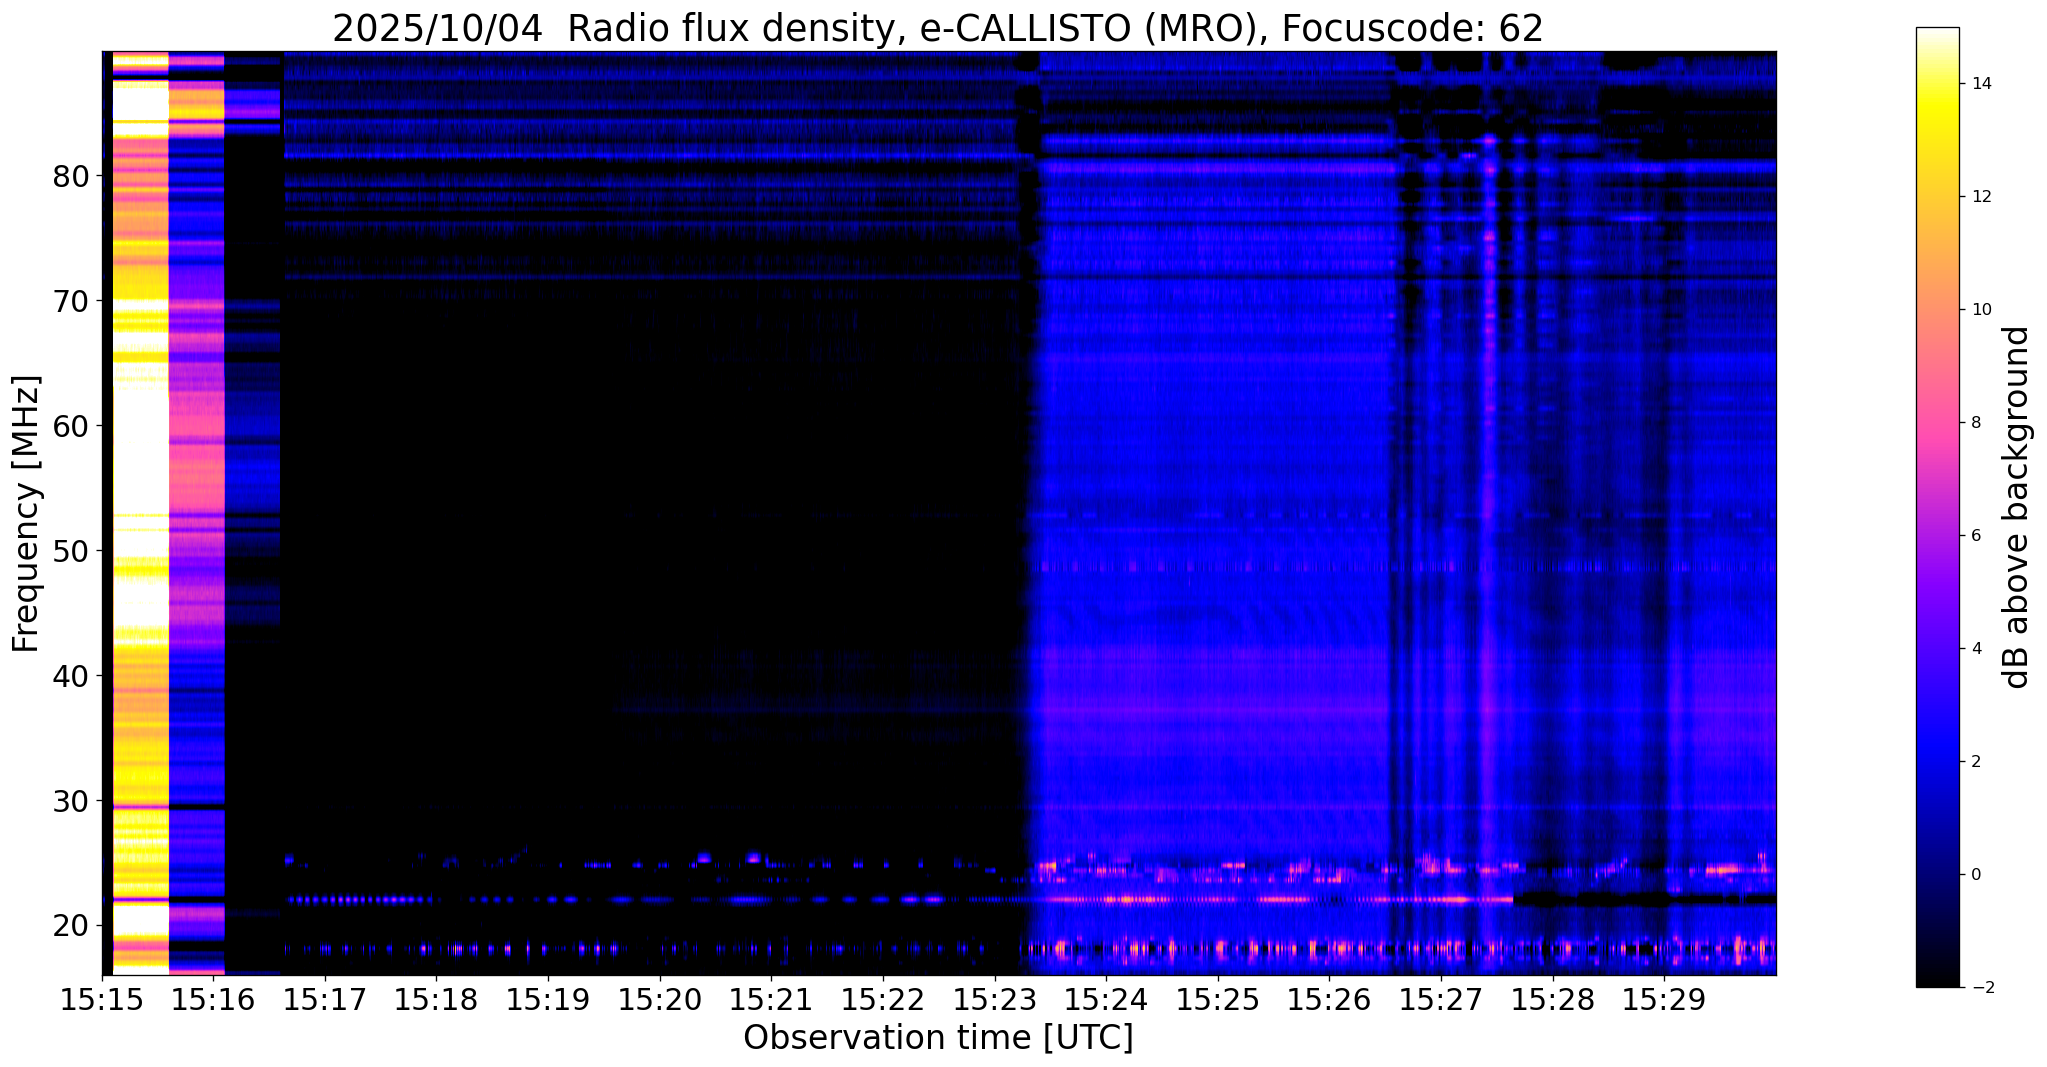
Task: Click the 80 MHz frequency tick label
Action: (x=71, y=177)
